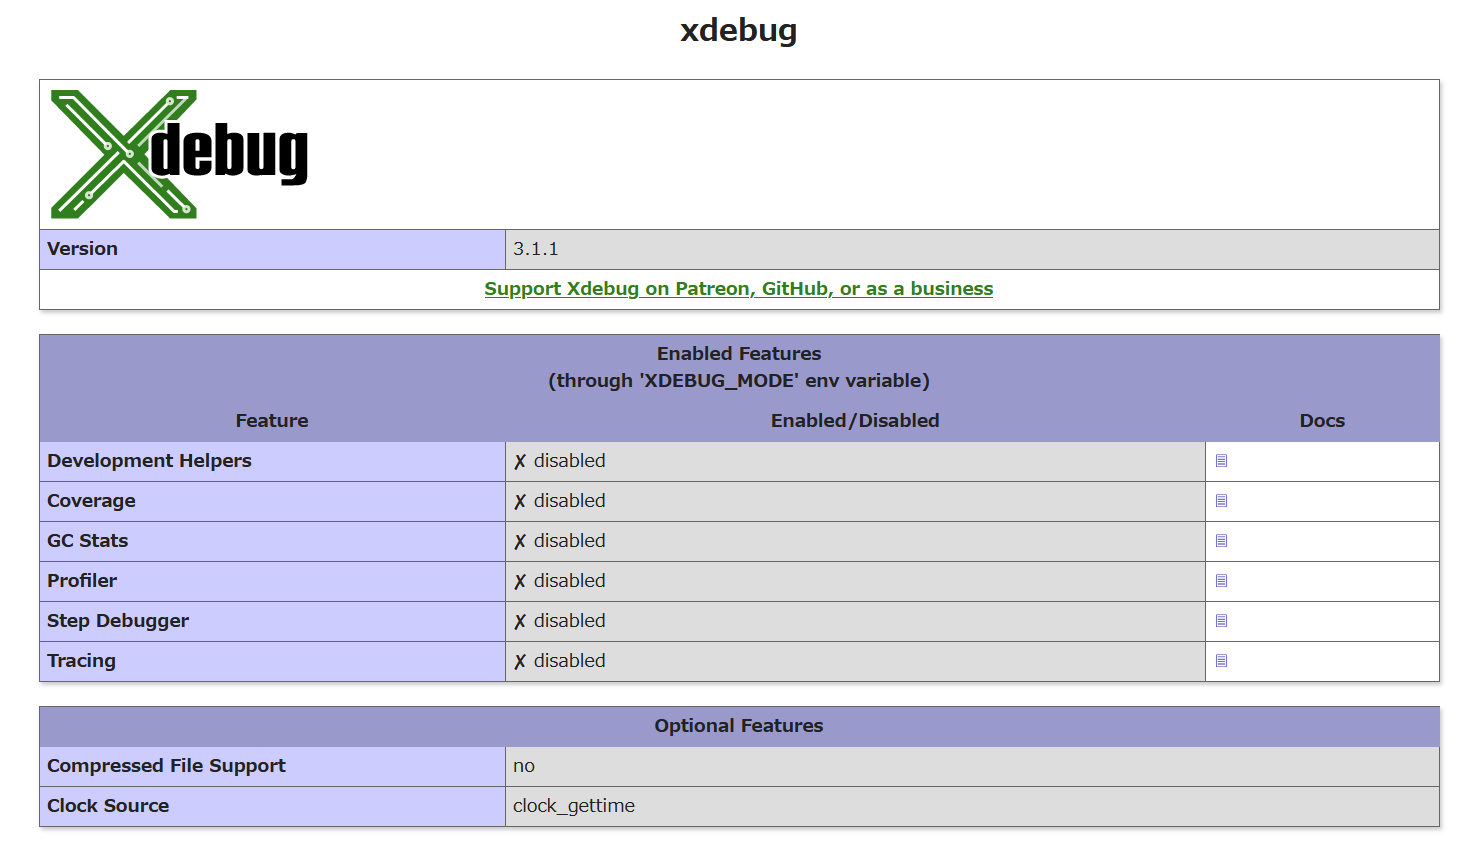Screen dimensions: 1479x842
Task: Open docs icon for Step Debugger
Action: pyautogui.click(x=1221, y=621)
